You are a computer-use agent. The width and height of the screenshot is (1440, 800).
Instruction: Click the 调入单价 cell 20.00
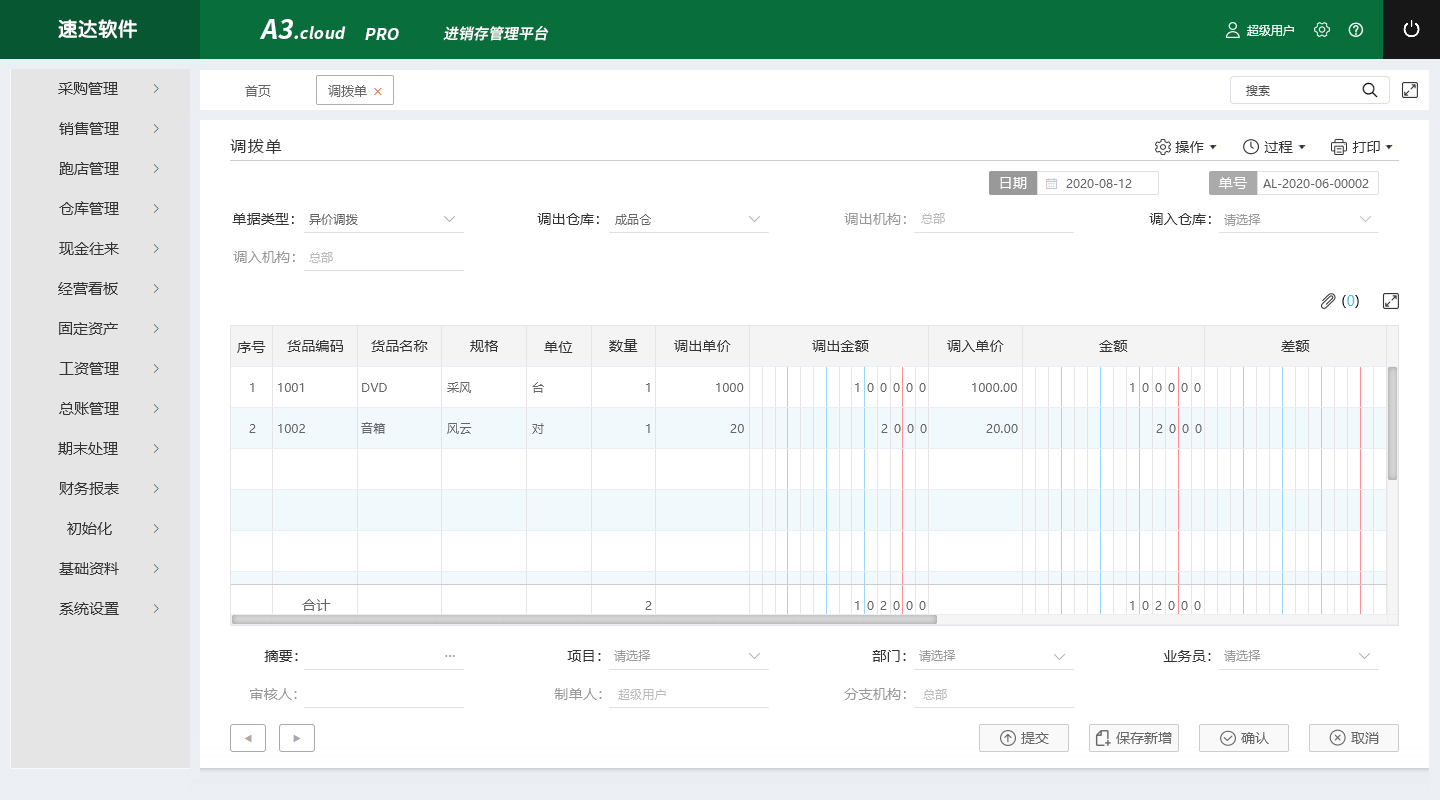pyautogui.click(x=975, y=428)
